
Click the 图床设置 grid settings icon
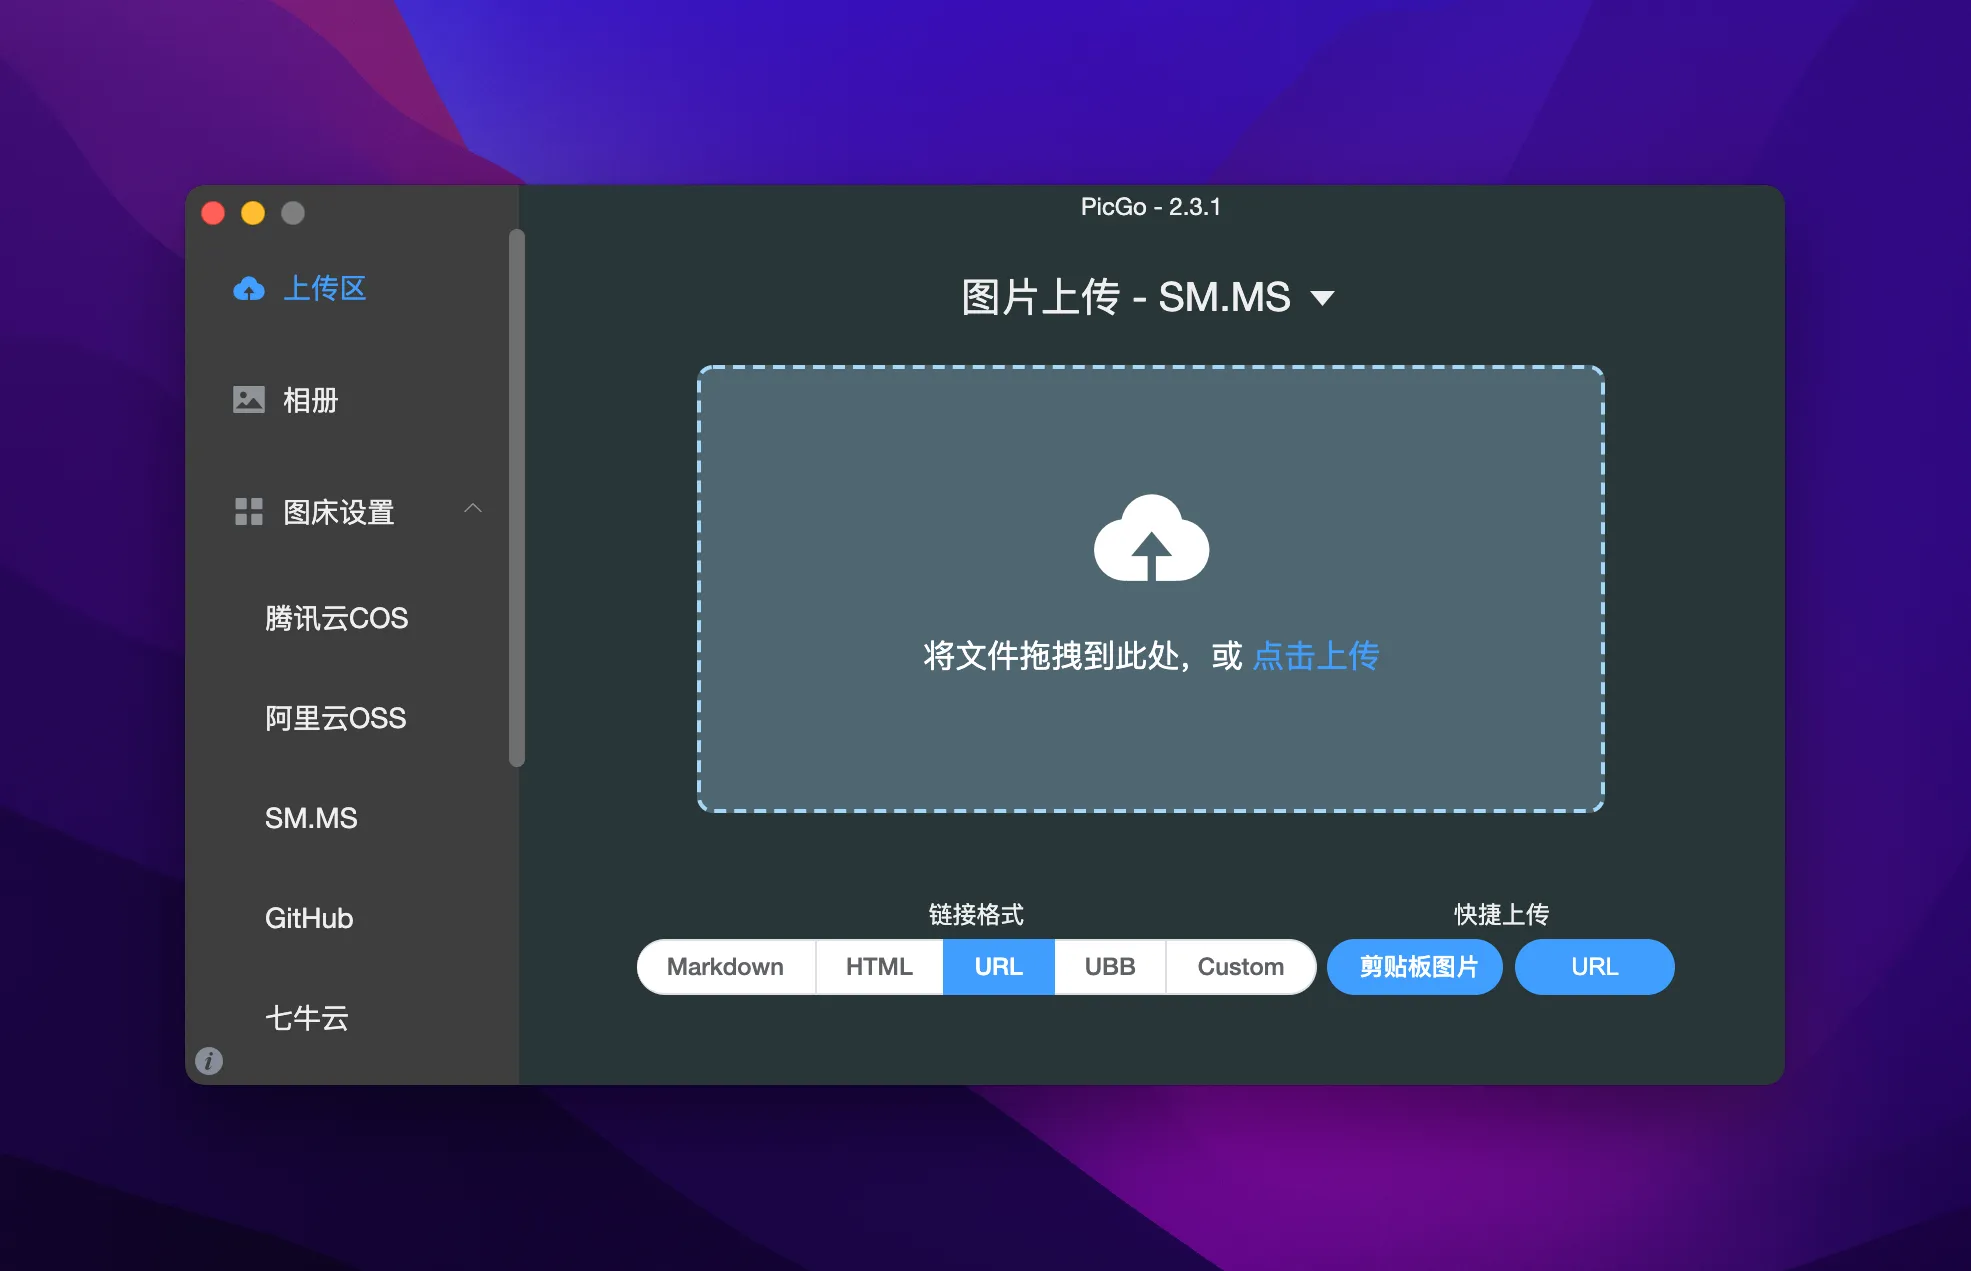[248, 511]
